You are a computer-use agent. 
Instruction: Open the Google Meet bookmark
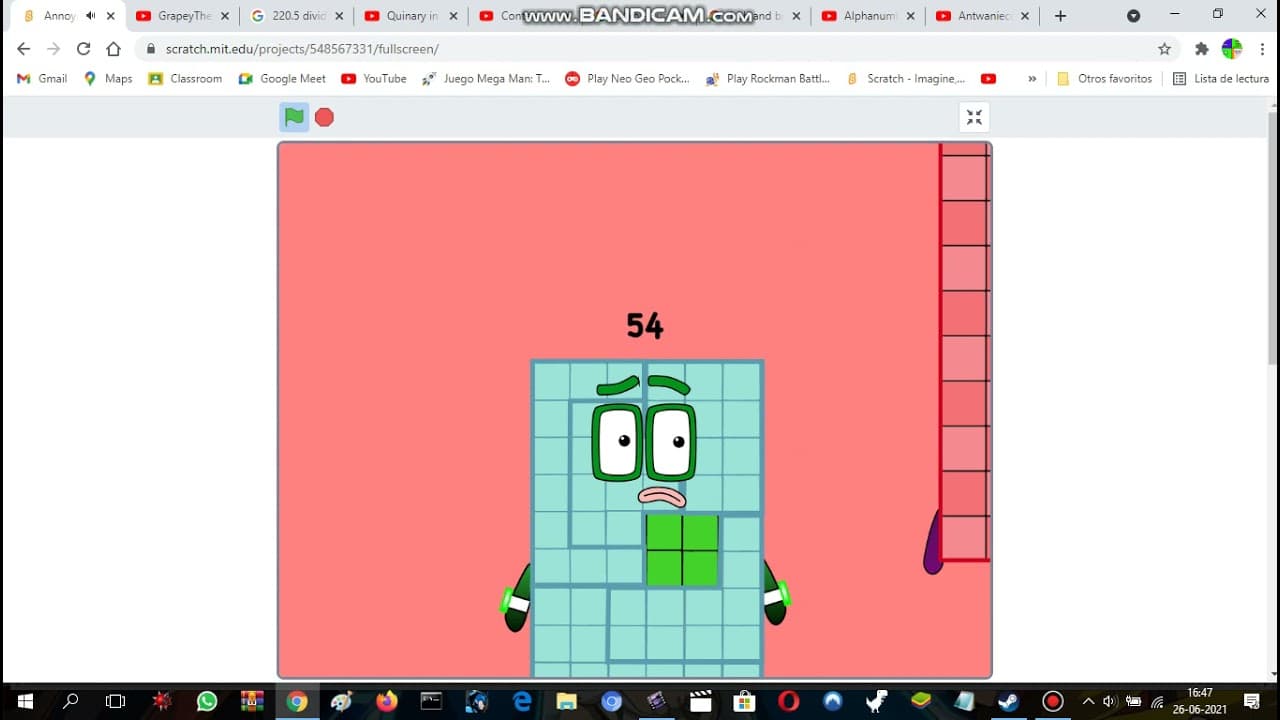coord(282,78)
